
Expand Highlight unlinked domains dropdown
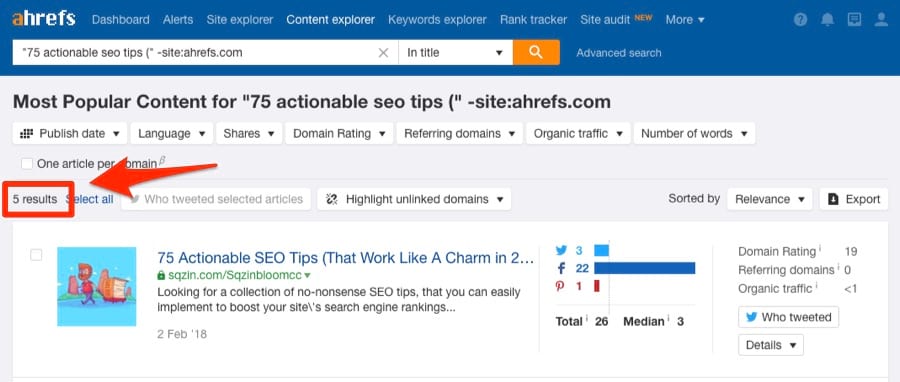[x=414, y=199]
